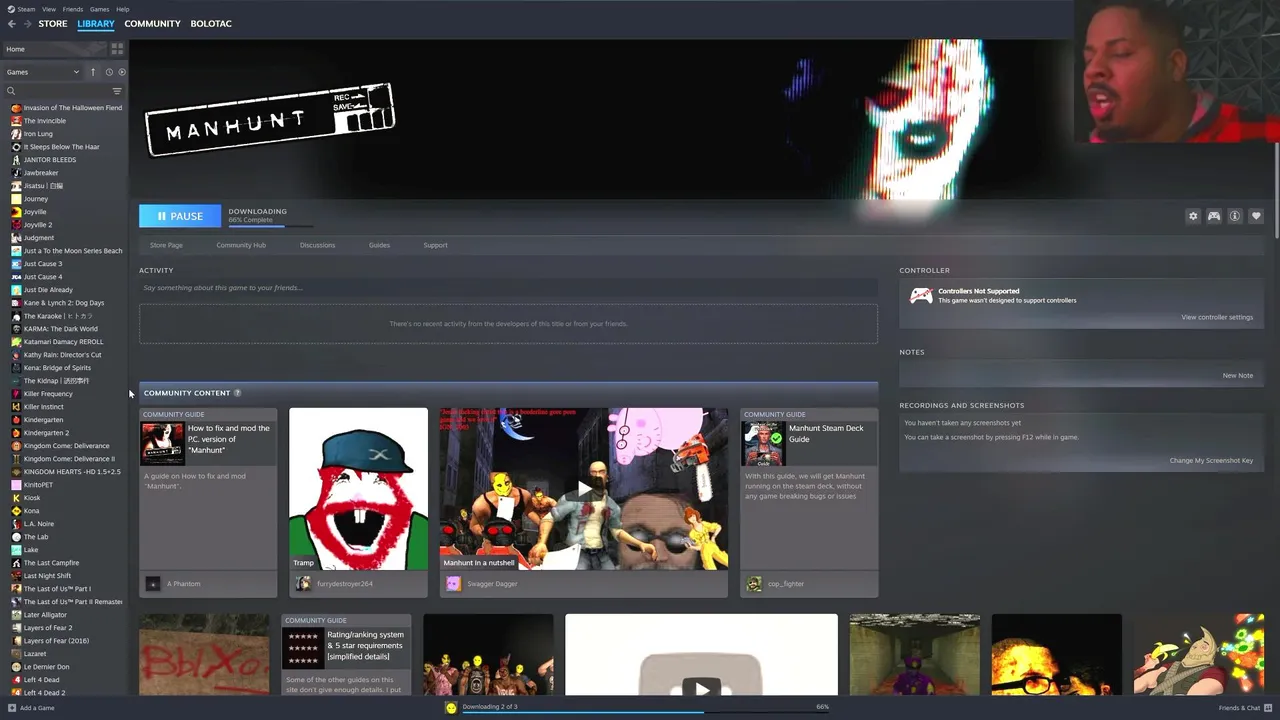Open the Games menu

click(x=100, y=9)
